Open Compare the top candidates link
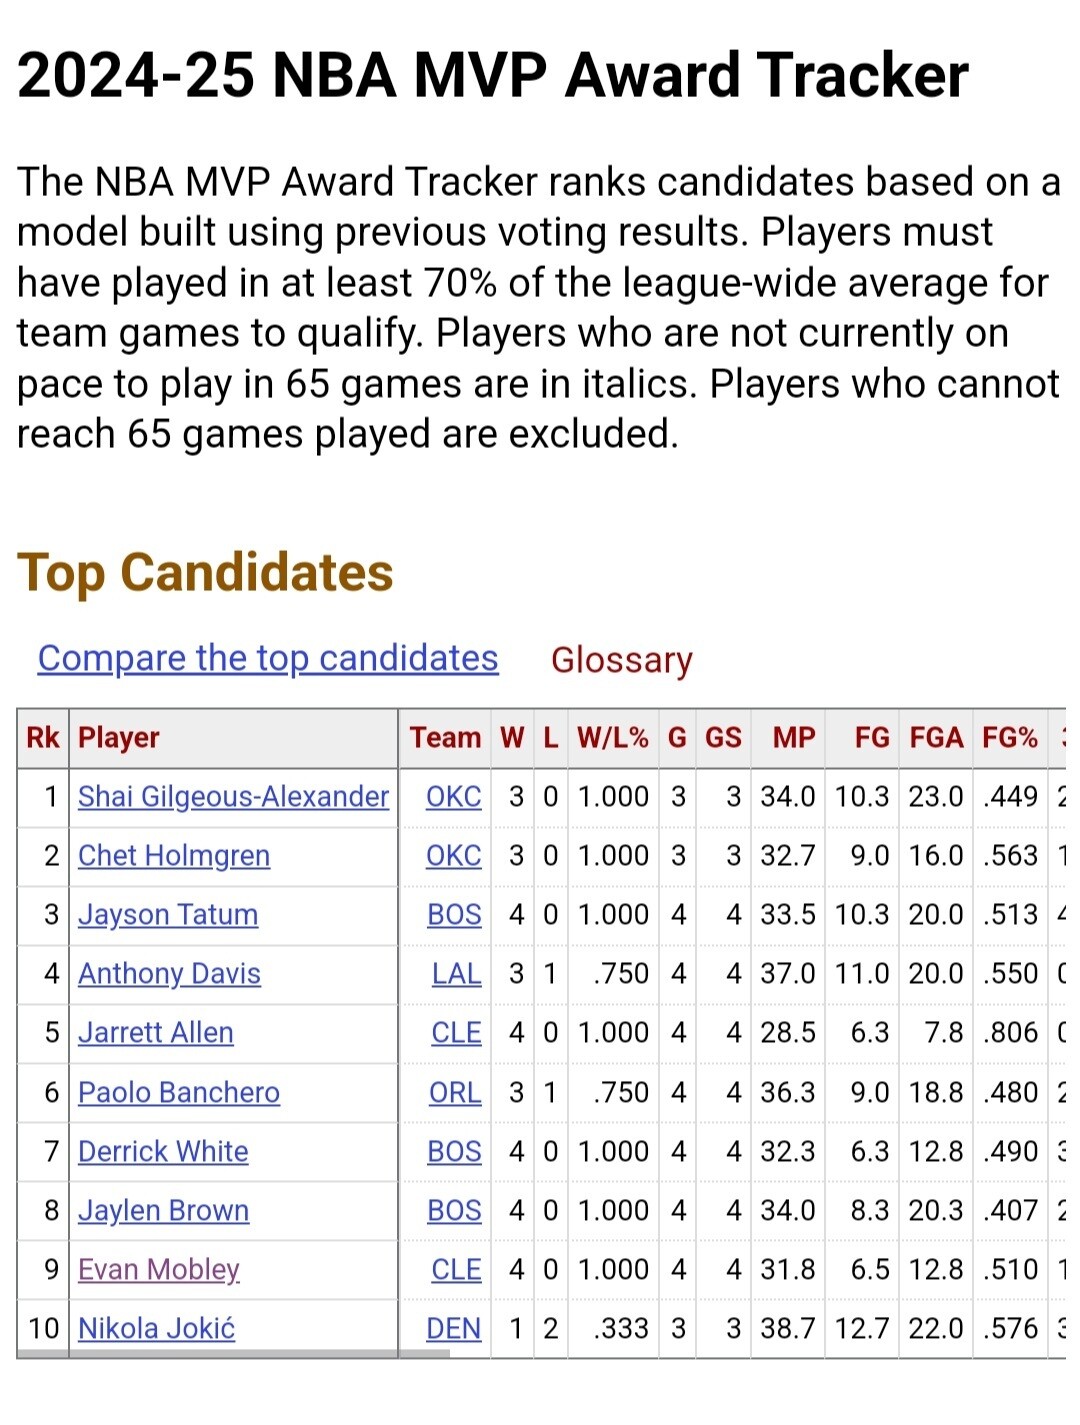The width and height of the screenshot is (1080, 1425). click(x=268, y=658)
